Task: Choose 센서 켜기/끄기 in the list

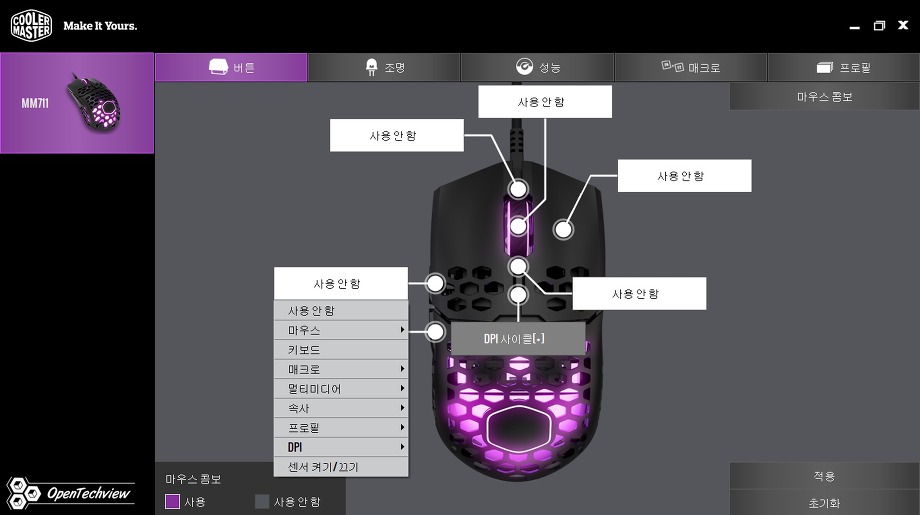Action: (x=341, y=467)
